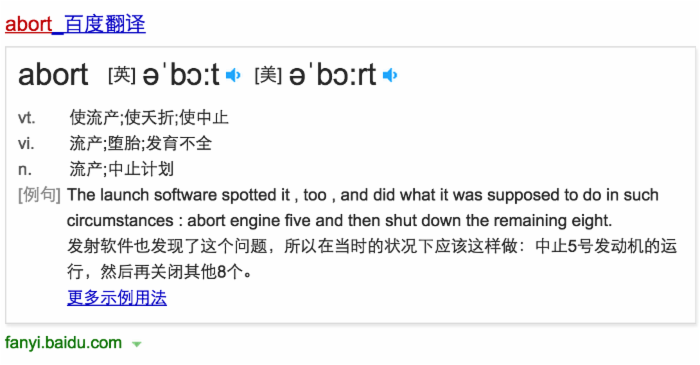Click the British phonetic transcription text
Screen dimensions: 700x365
181,75
